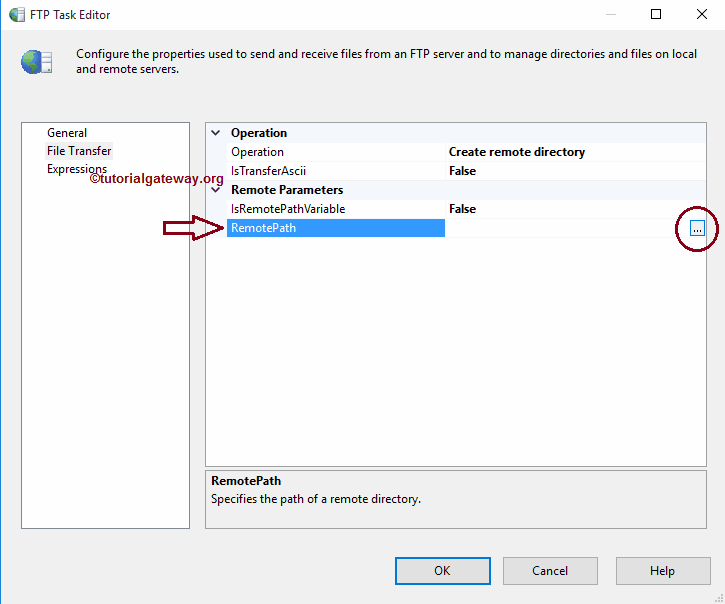The image size is (725, 604).
Task: Open the General page
Action: click(x=67, y=133)
